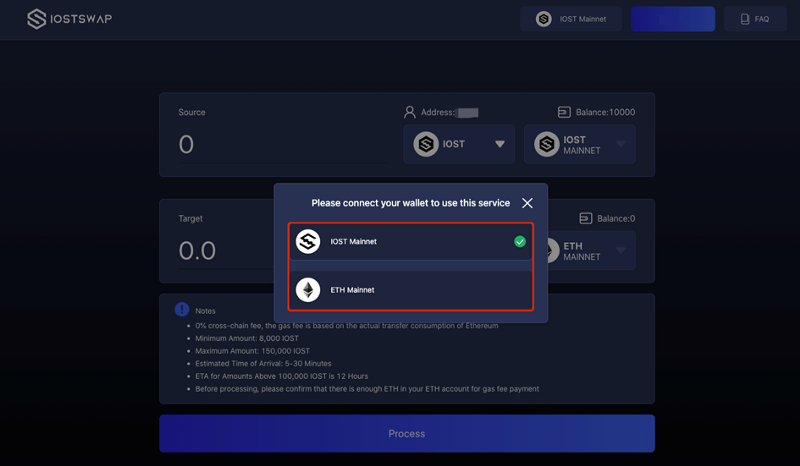
Task: Open the IOST token dropdown in Source
Action: (459, 144)
